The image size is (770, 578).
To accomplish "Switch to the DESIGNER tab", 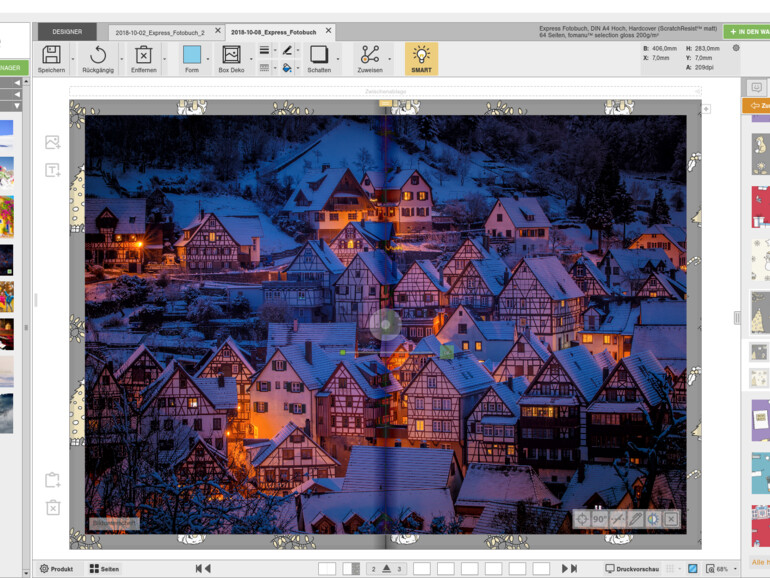I will 67,31.
